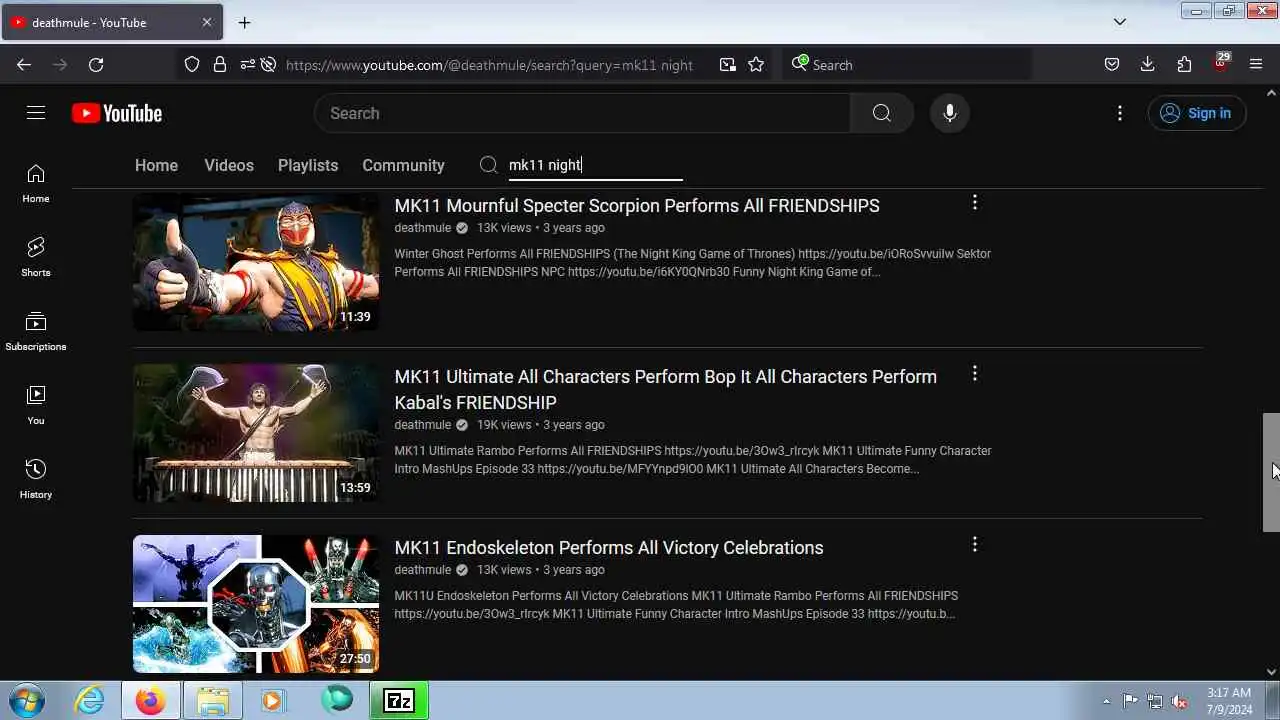1280x720 pixels.
Task: Open the YouTube hamburger guide menu
Action: [36, 113]
